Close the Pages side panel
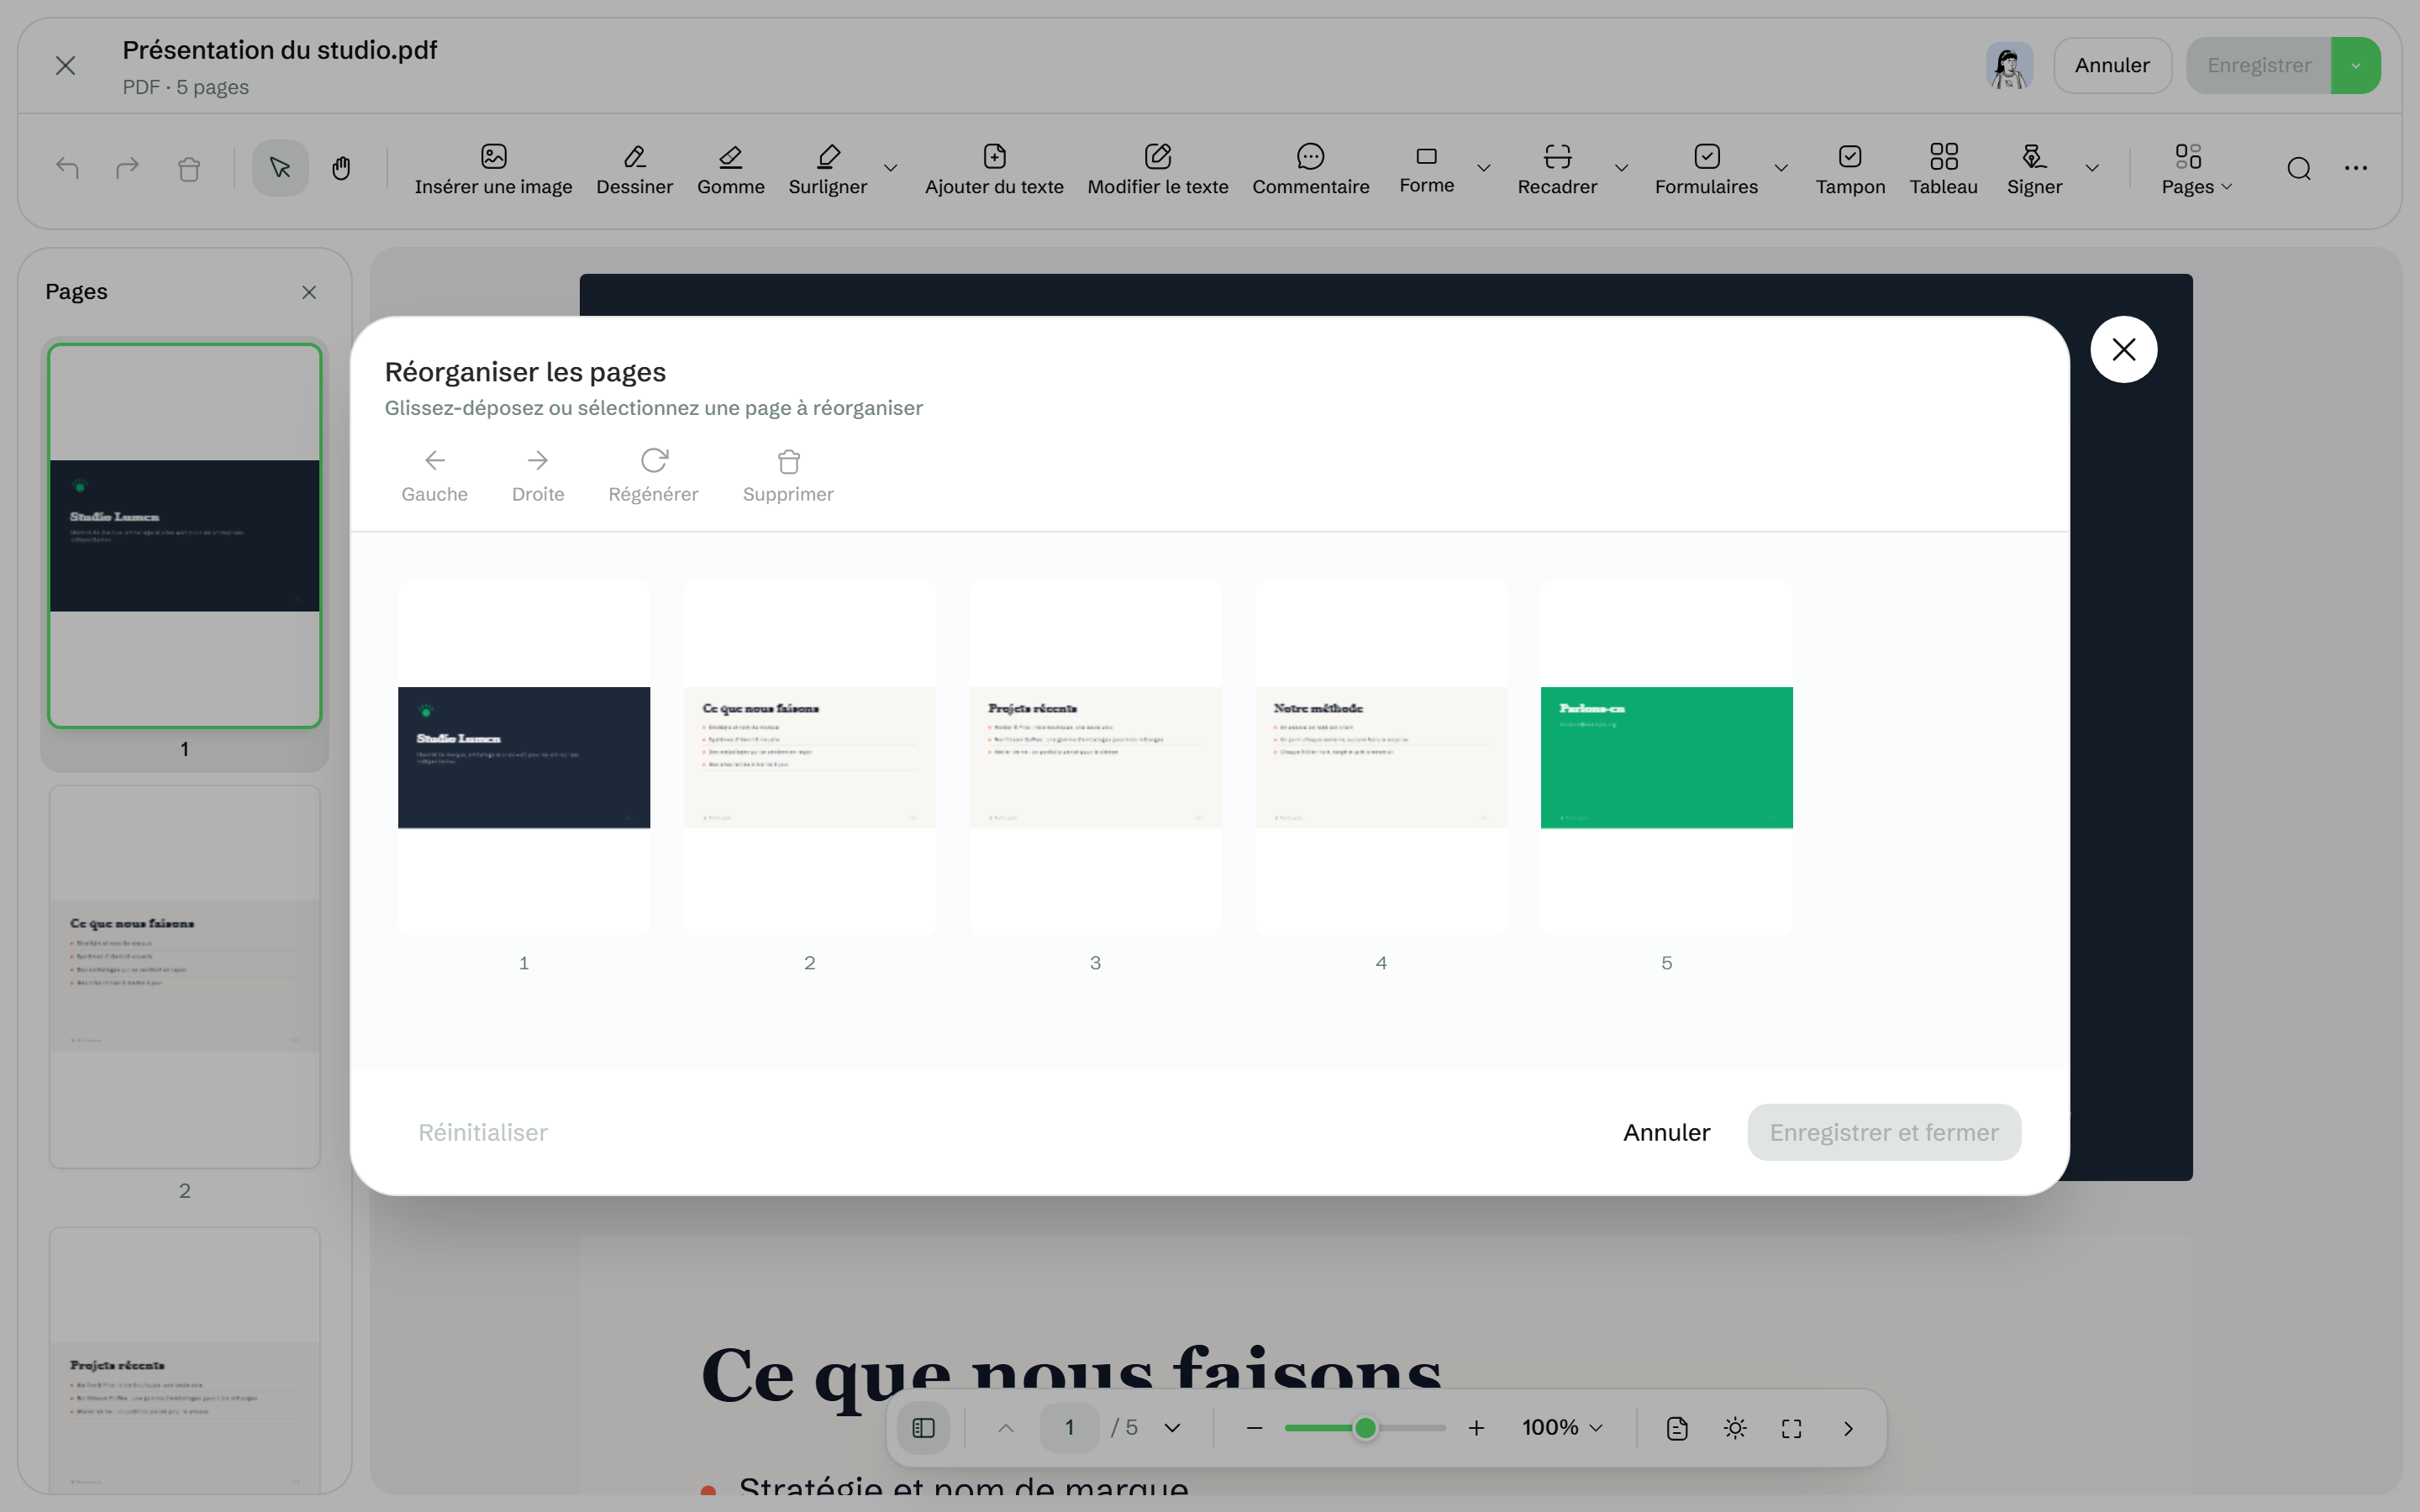Image resolution: width=2420 pixels, height=1512 pixels. (x=309, y=292)
